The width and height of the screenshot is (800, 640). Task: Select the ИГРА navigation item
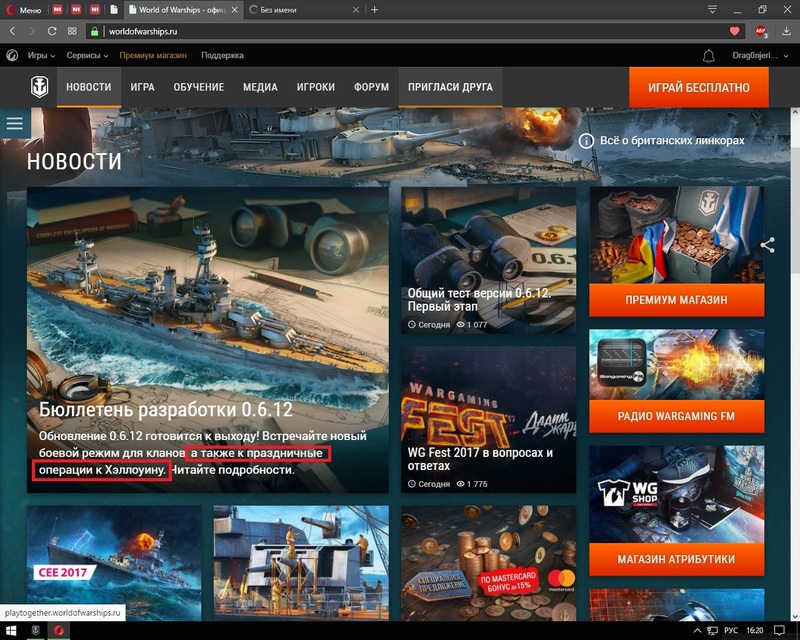tap(142, 87)
